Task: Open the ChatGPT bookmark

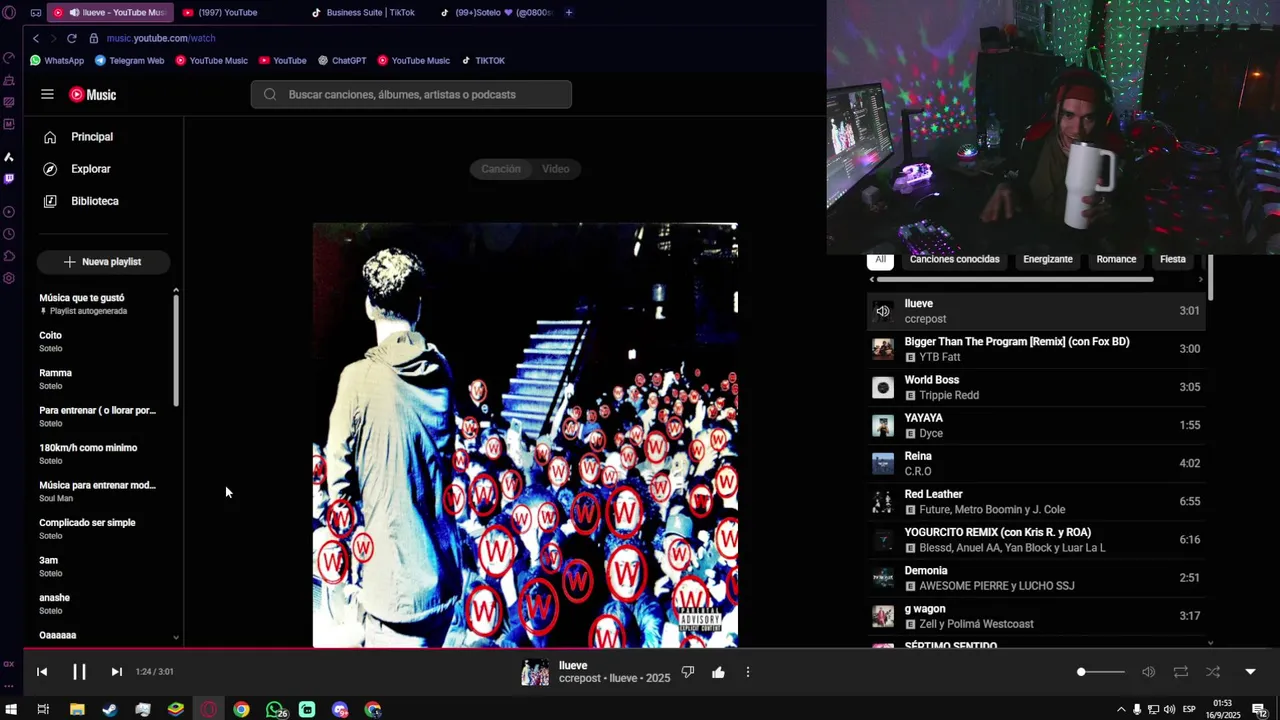Action: click(342, 60)
